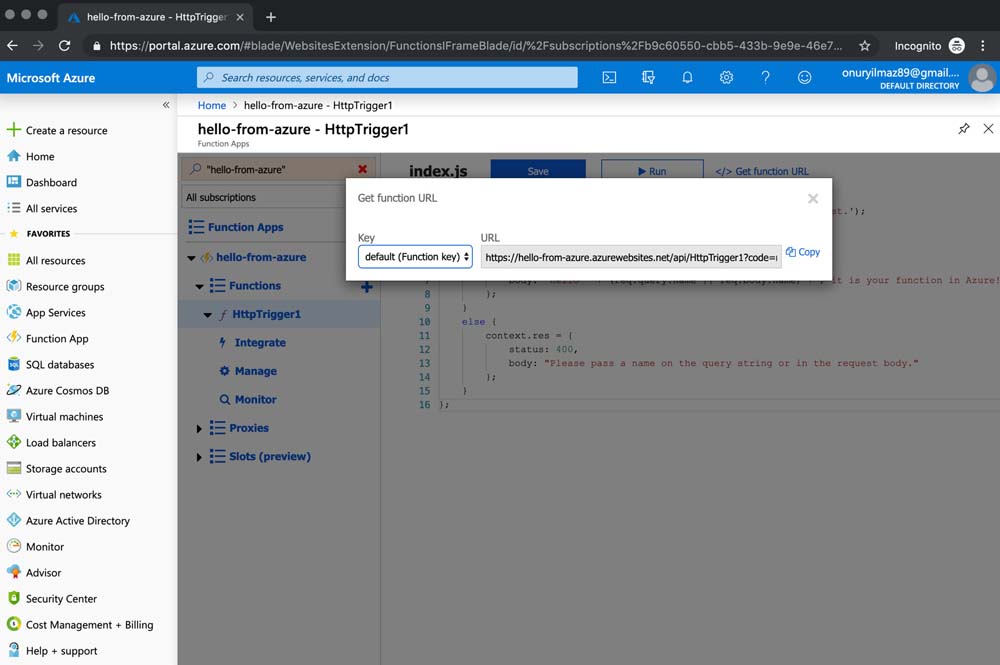Select Integrate under HttpTrigger1
The width and height of the screenshot is (1000, 665).
click(x=259, y=342)
